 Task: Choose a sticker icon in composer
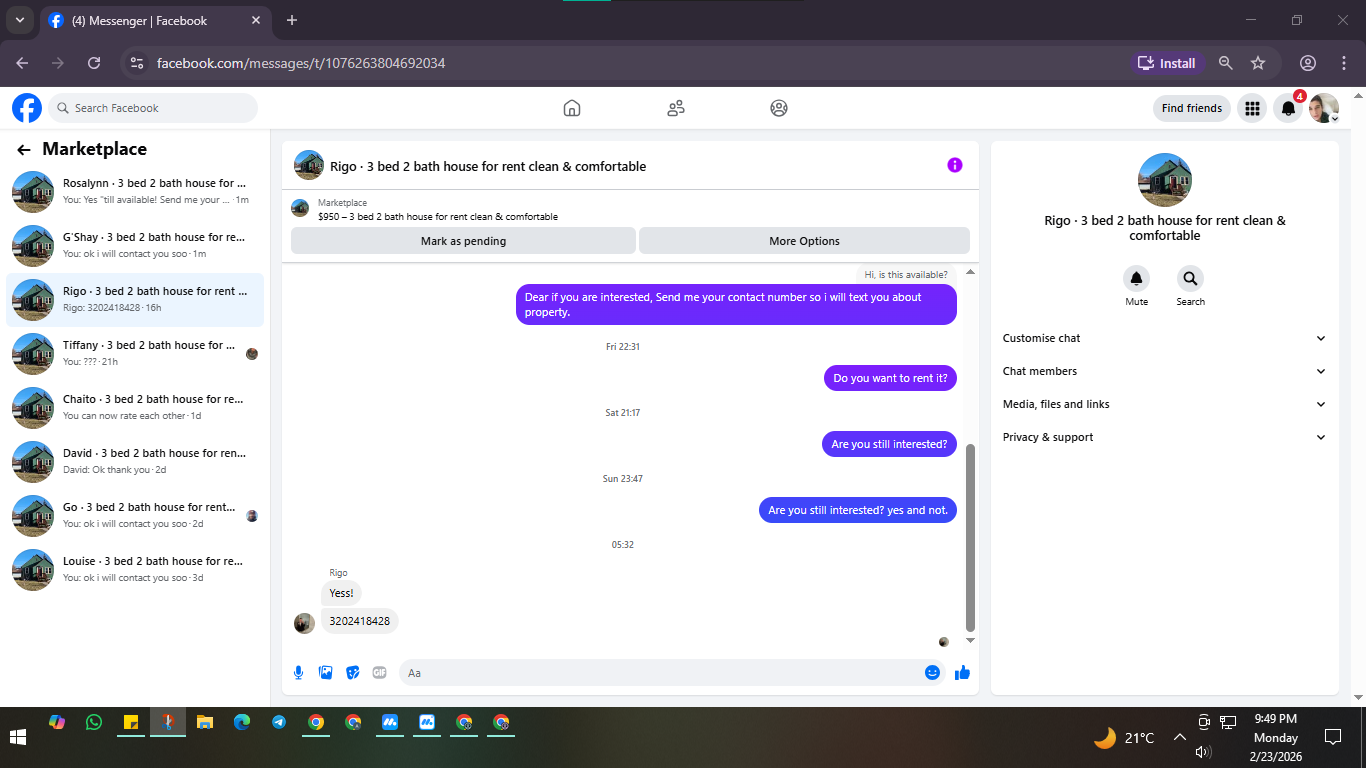(x=352, y=673)
